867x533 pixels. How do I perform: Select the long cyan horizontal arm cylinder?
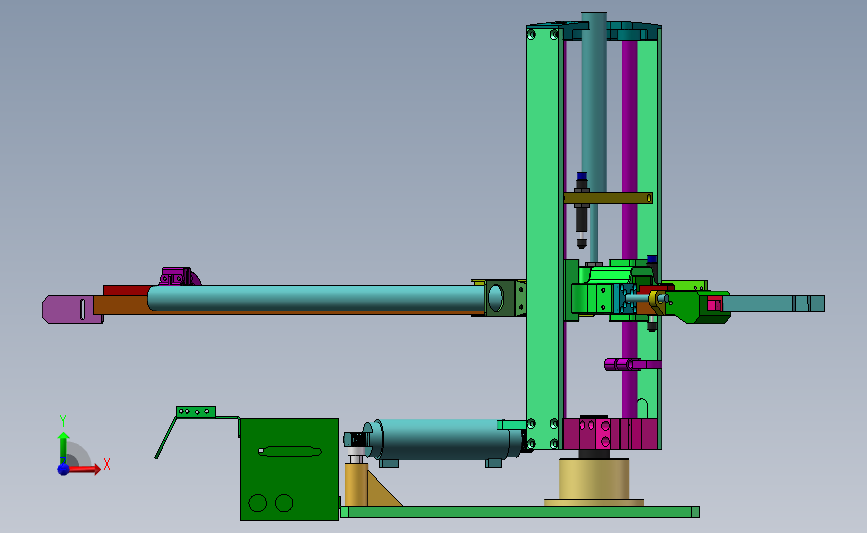click(x=316, y=298)
